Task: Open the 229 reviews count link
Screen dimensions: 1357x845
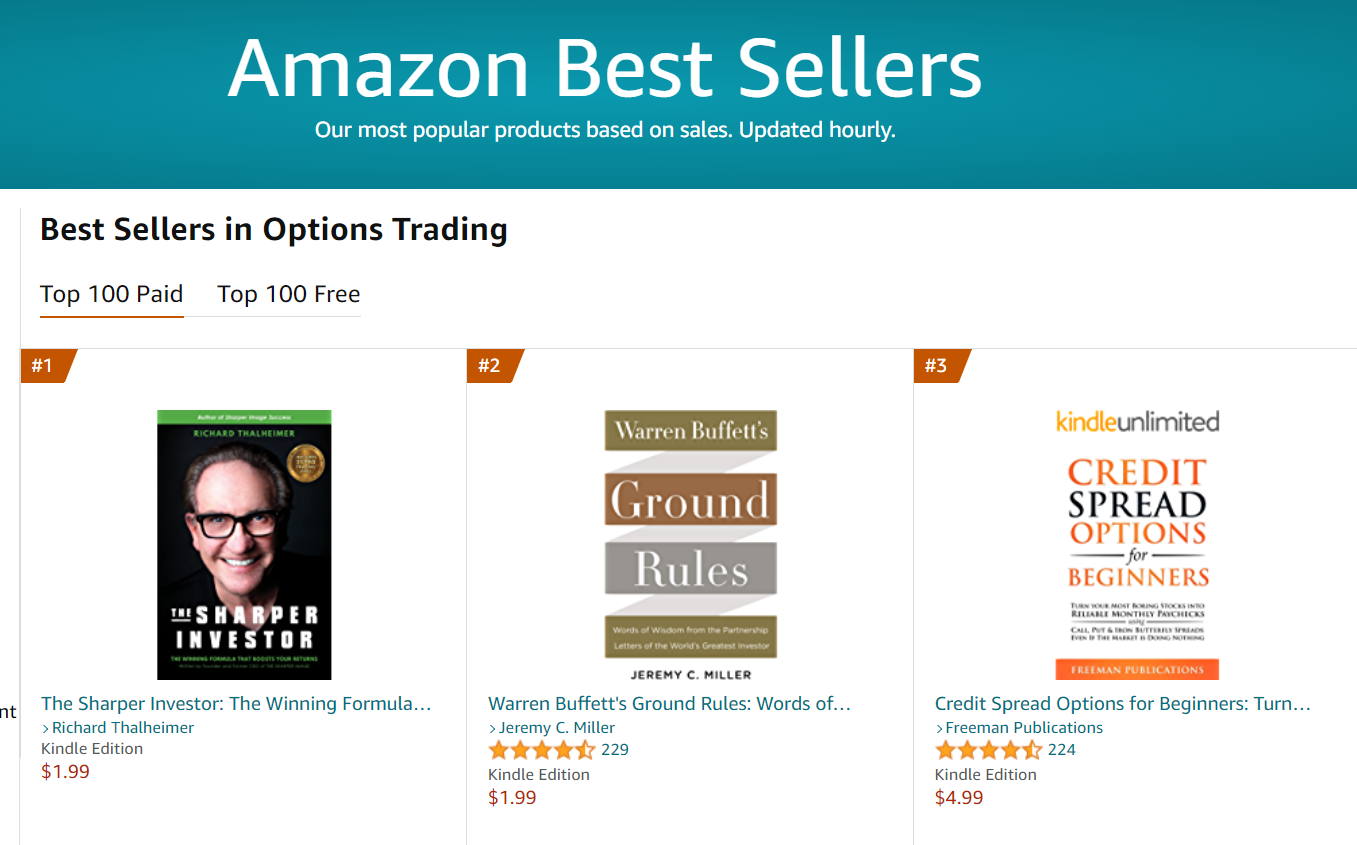Action: coord(615,750)
